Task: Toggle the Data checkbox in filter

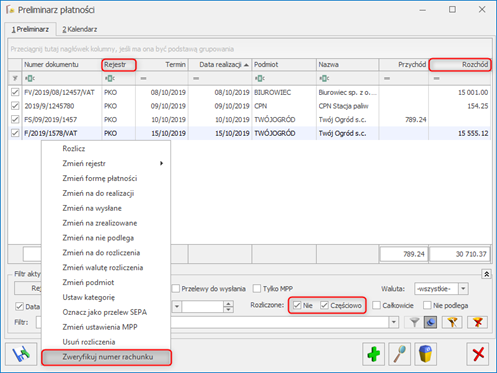Action: point(19,306)
